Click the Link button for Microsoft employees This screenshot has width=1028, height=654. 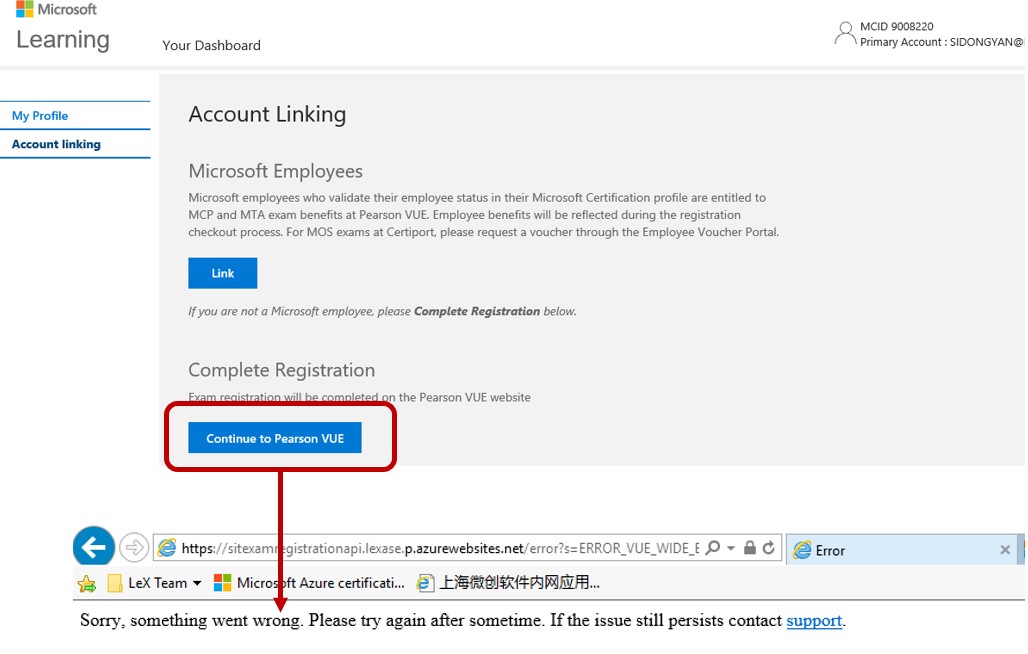click(222, 273)
